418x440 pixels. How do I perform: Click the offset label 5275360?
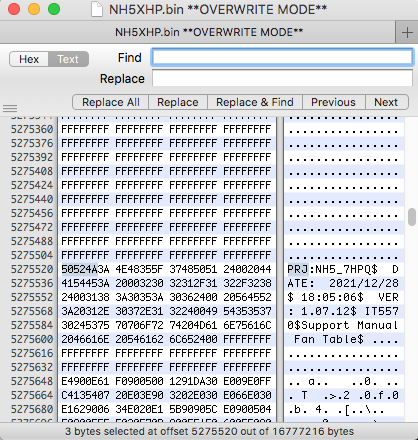[x=32, y=129]
